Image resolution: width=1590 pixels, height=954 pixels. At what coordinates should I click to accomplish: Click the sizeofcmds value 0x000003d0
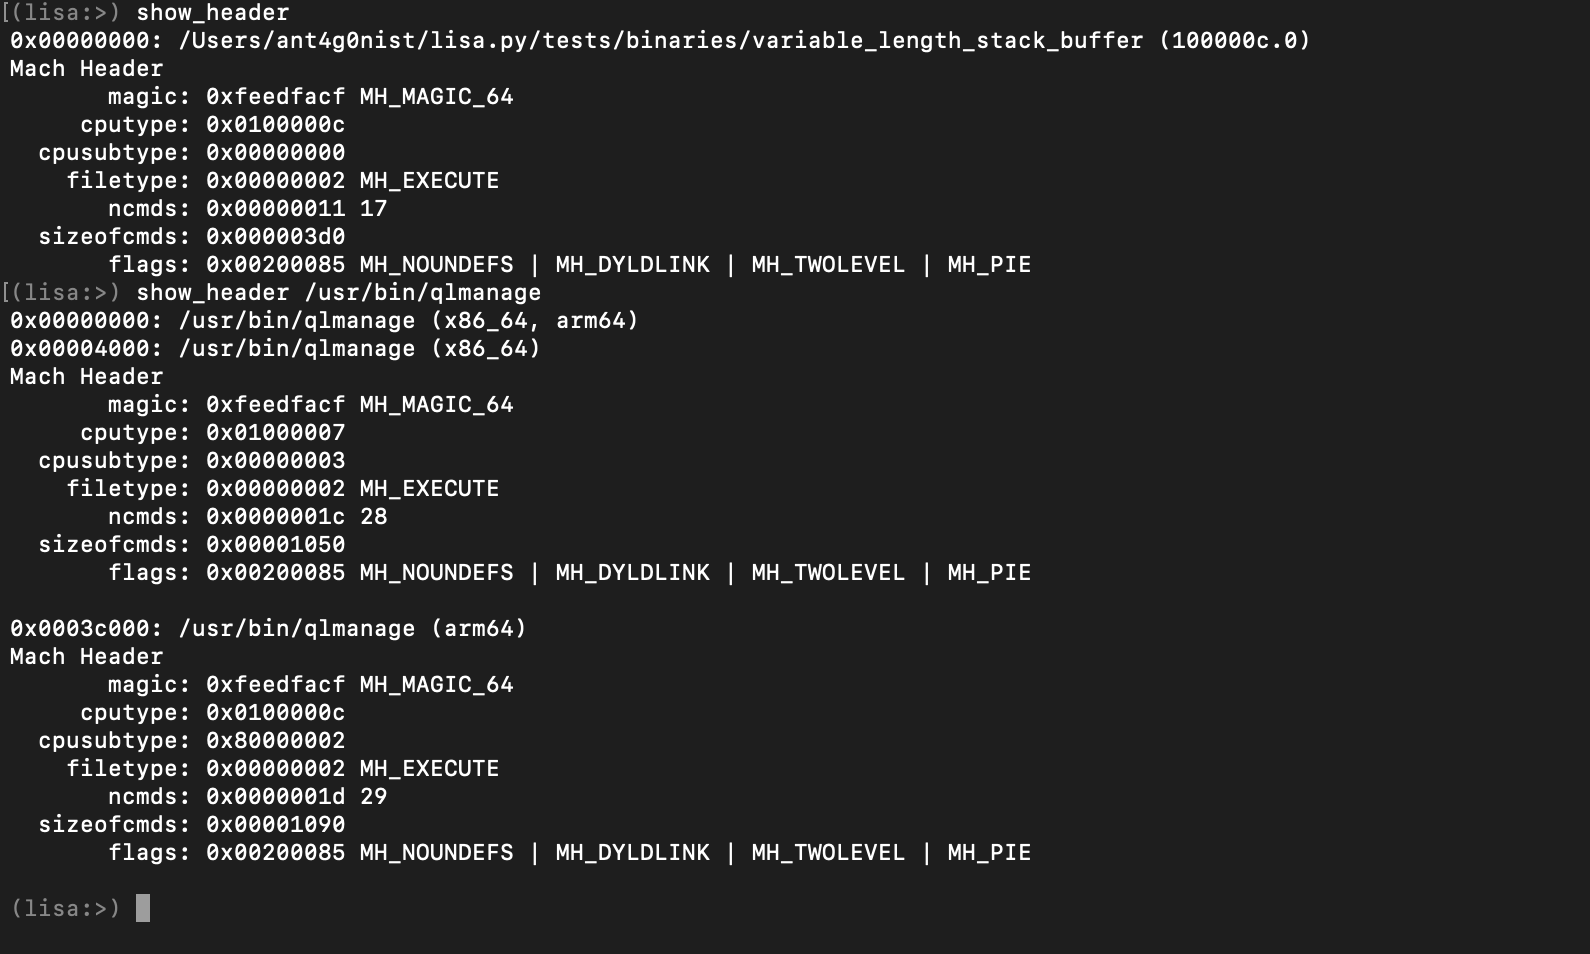coord(275,237)
